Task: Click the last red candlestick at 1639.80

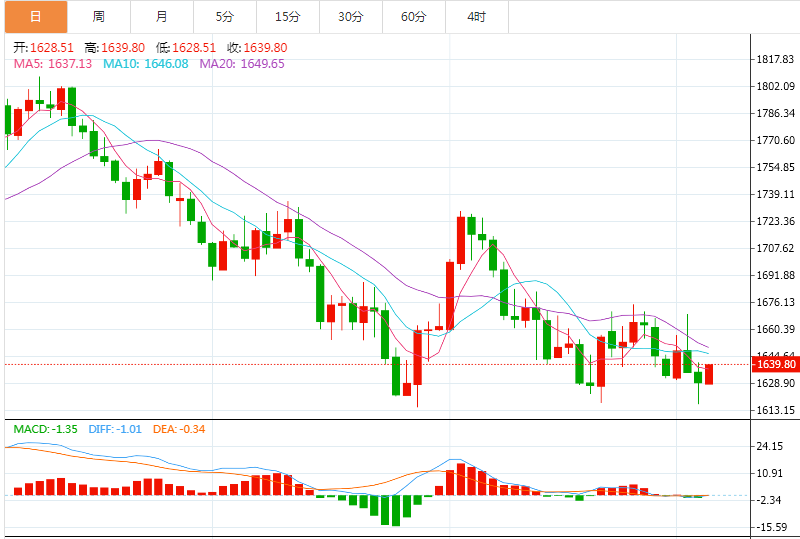Action: [x=709, y=374]
